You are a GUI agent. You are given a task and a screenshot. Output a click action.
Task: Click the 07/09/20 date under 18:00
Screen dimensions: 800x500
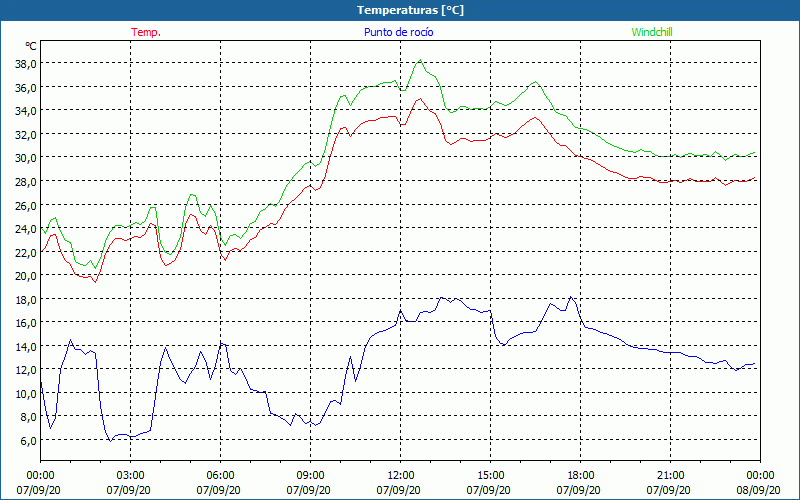click(579, 490)
